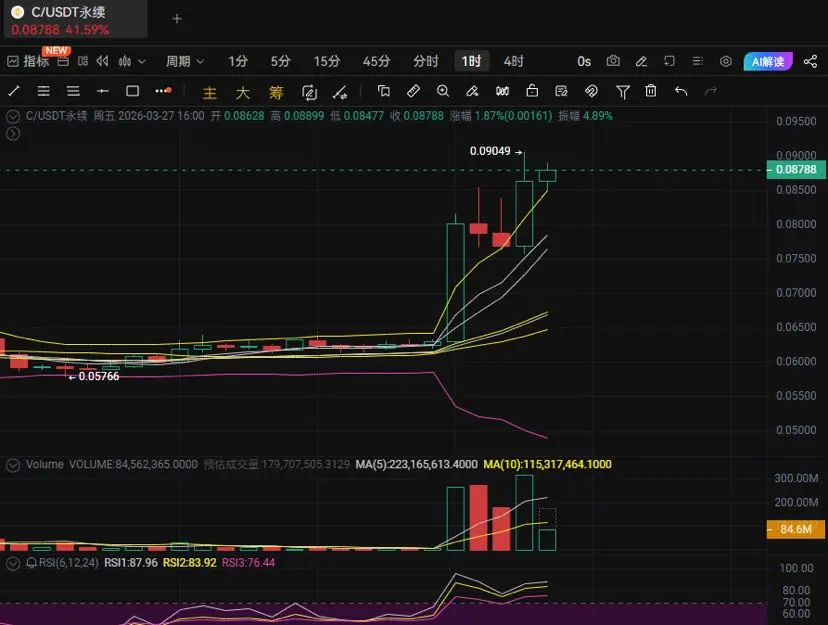Click MA(10) volume value text
This screenshot has height=625, width=828.
[x=547, y=465]
